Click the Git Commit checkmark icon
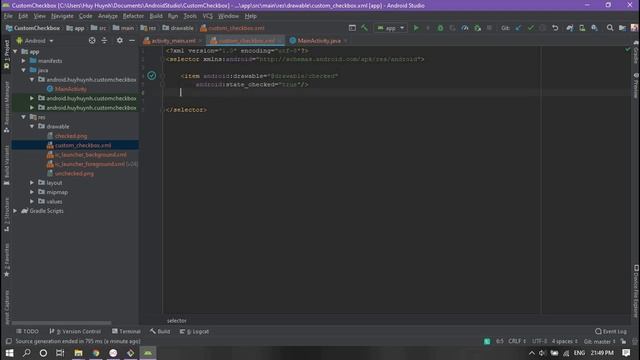The width and height of the screenshot is (640, 360). (531, 28)
